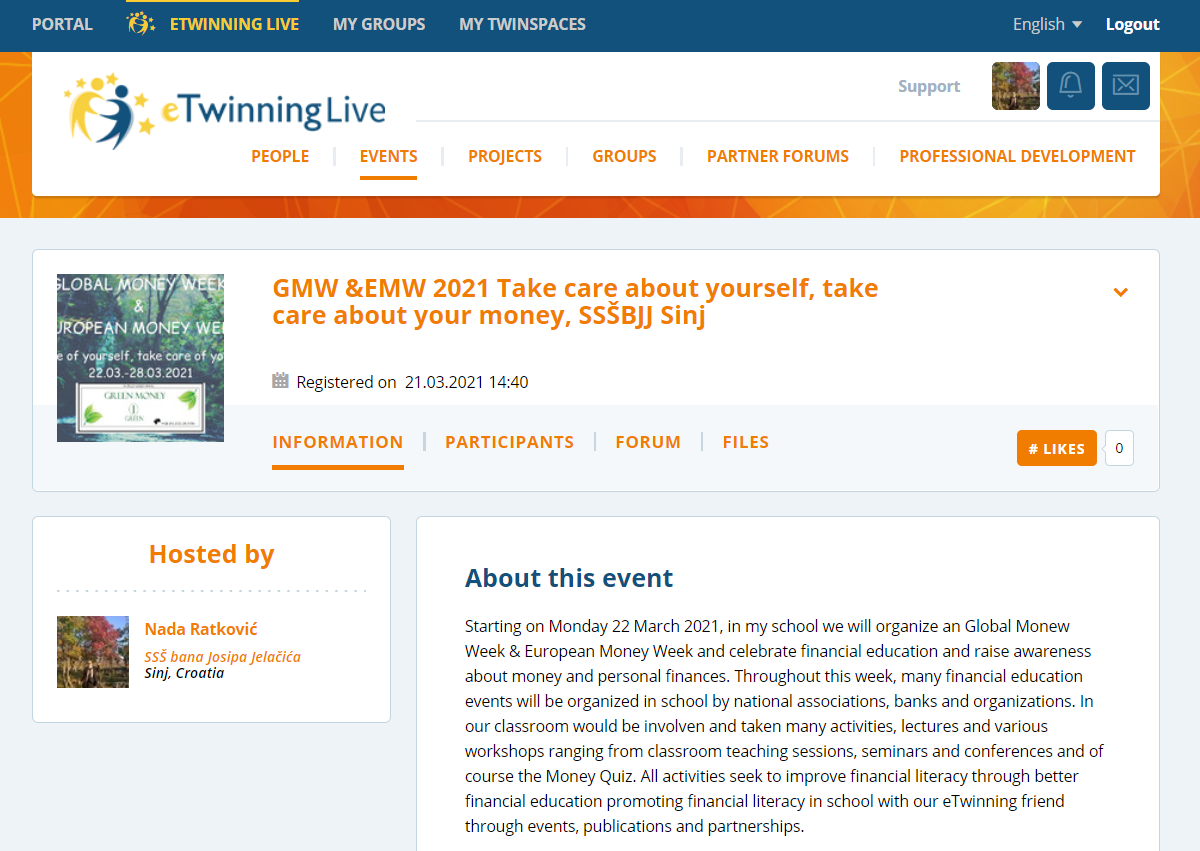Navigate to PROJECTS section

505,156
